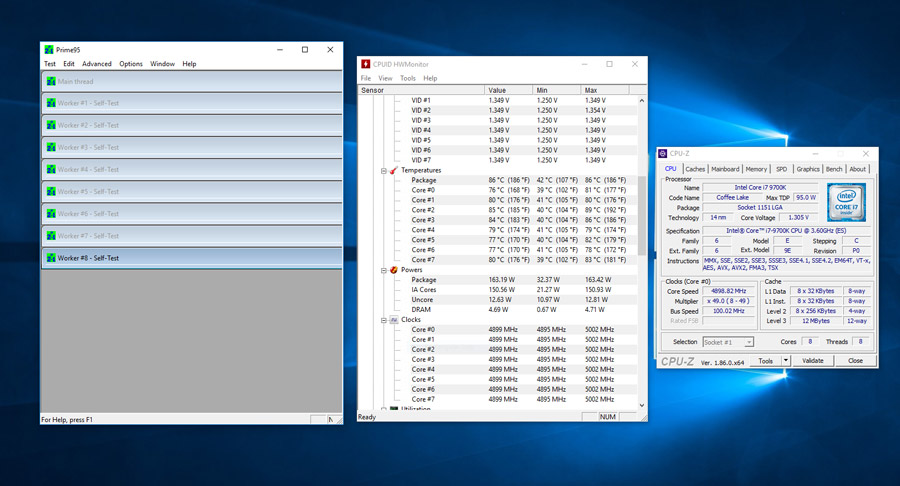900x486 pixels.
Task: Switch to the Memory tab in CPU-Z
Action: coord(756,169)
